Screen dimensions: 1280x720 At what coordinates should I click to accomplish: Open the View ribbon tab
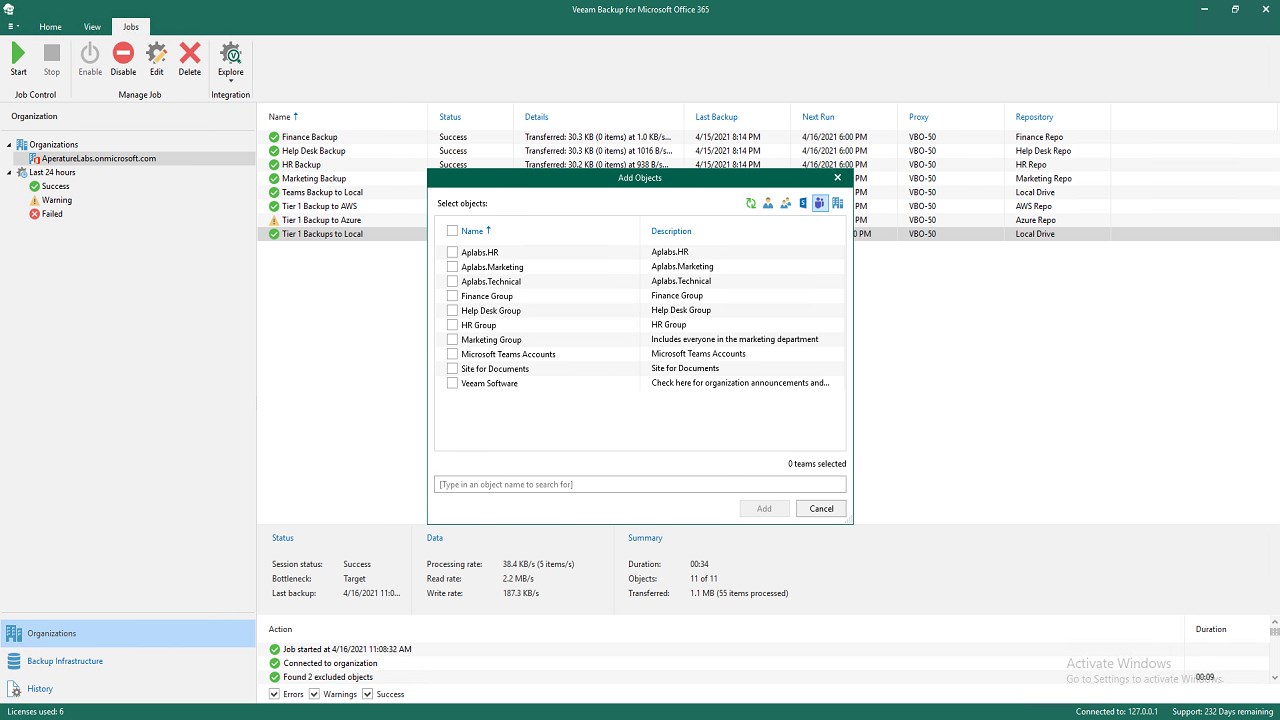click(x=92, y=27)
